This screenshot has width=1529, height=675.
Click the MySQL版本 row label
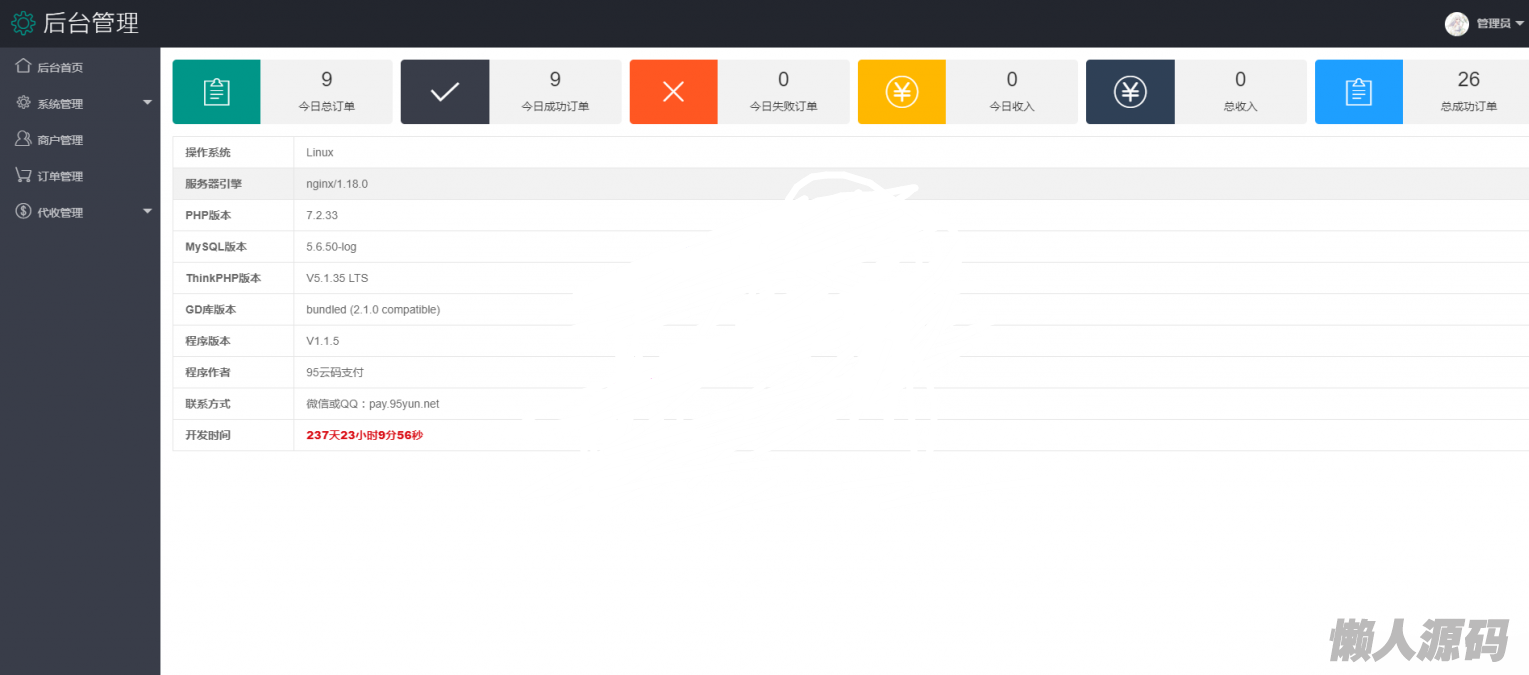[x=216, y=247]
